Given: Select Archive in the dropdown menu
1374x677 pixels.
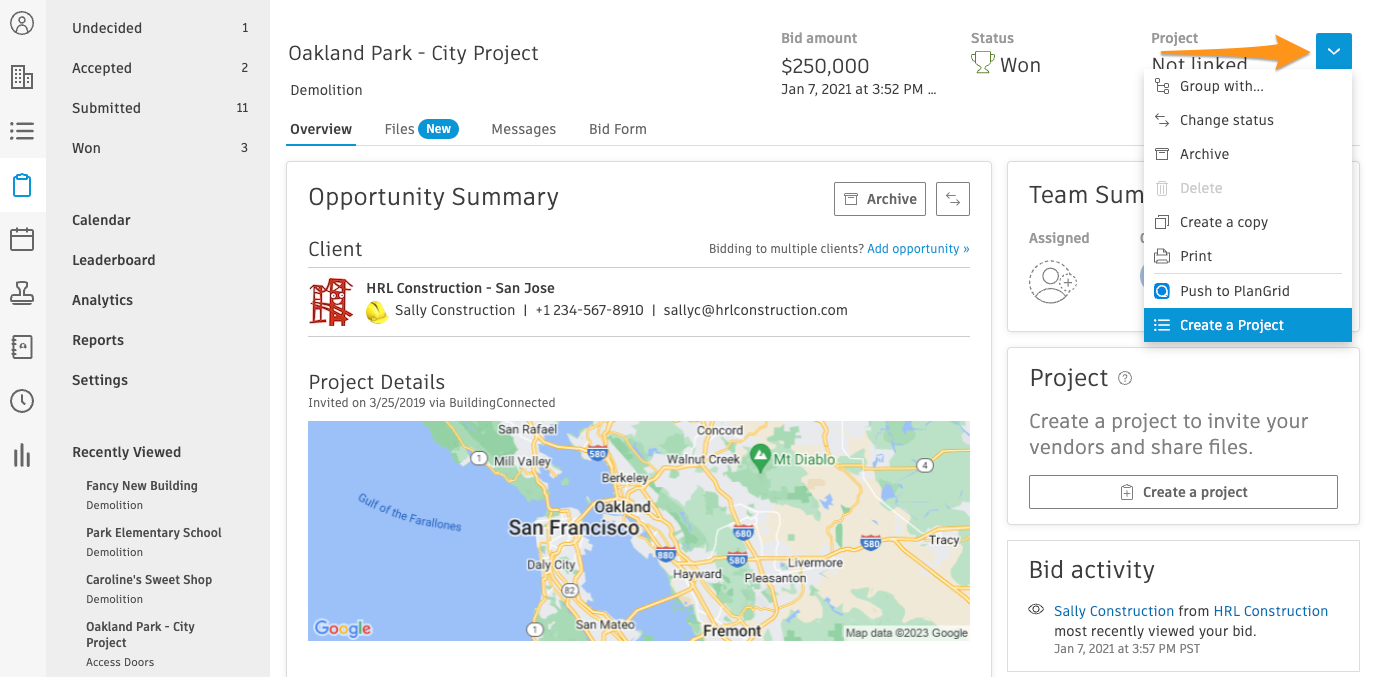Looking at the screenshot, I should click(x=1247, y=154).
